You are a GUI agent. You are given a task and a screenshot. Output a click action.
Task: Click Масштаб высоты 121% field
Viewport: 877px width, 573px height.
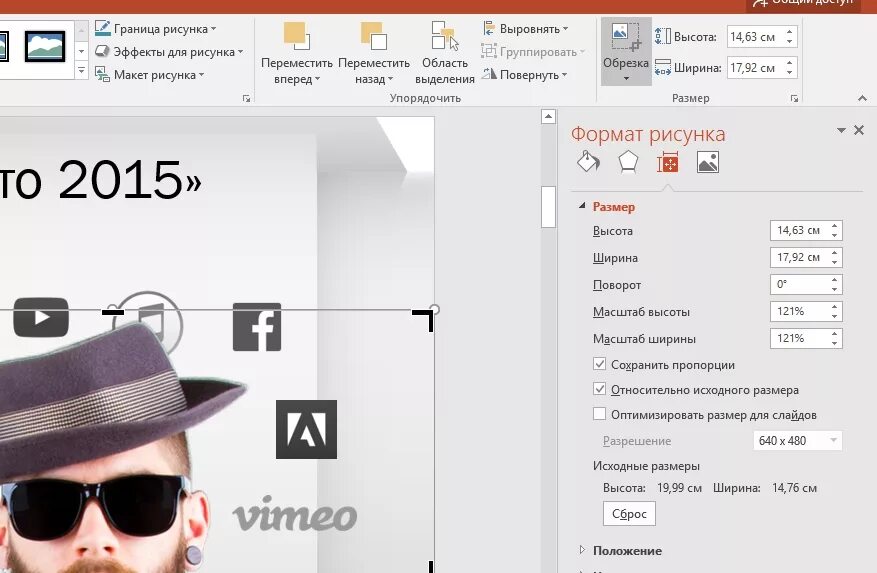click(x=799, y=311)
